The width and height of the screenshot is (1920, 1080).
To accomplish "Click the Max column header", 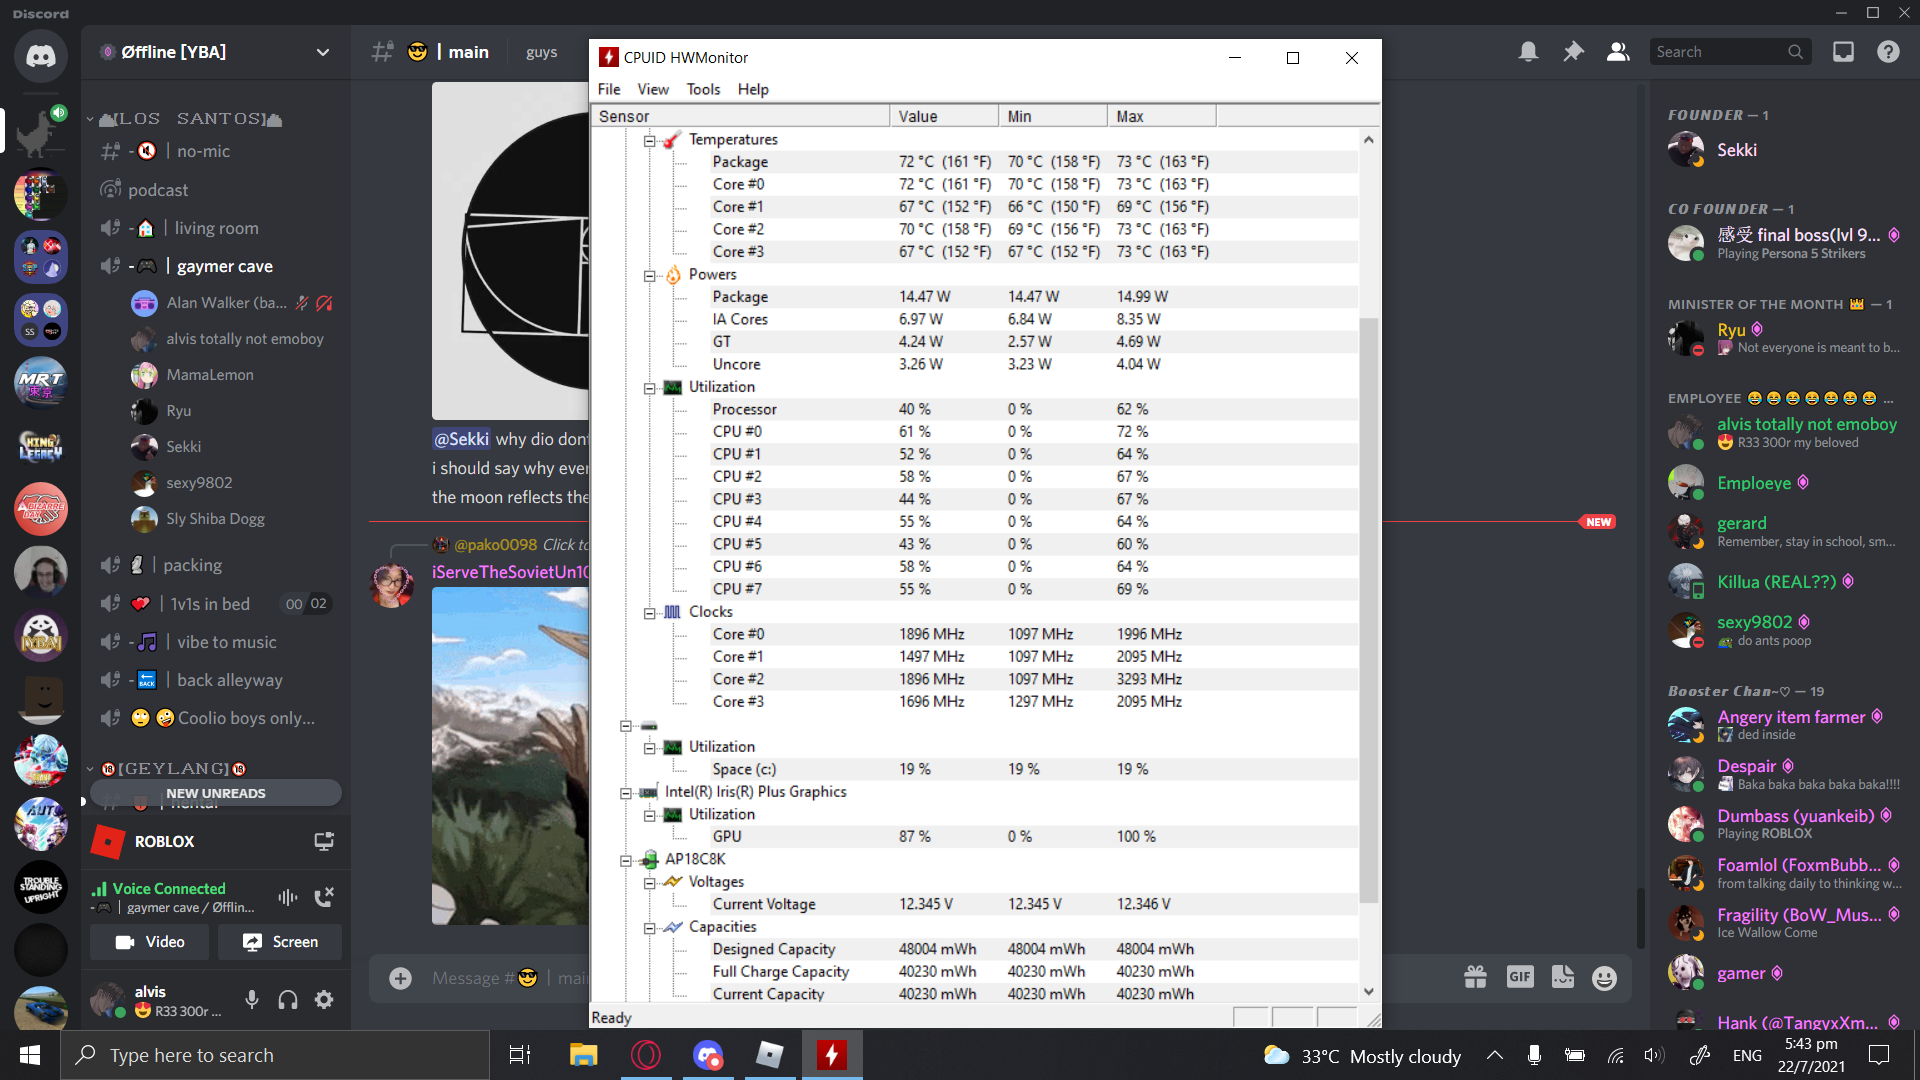I will 1162,116.
